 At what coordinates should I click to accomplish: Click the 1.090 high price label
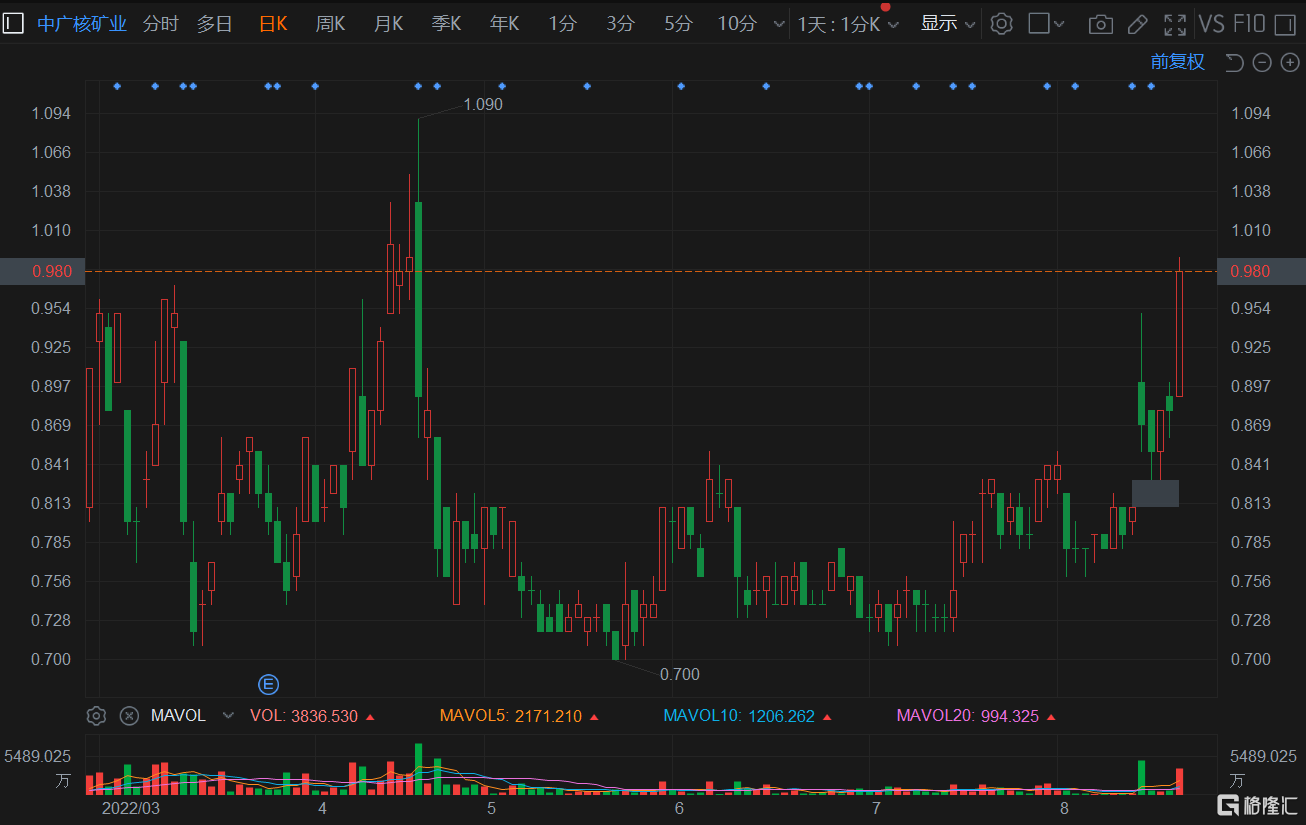pyautogui.click(x=483, y=104)
